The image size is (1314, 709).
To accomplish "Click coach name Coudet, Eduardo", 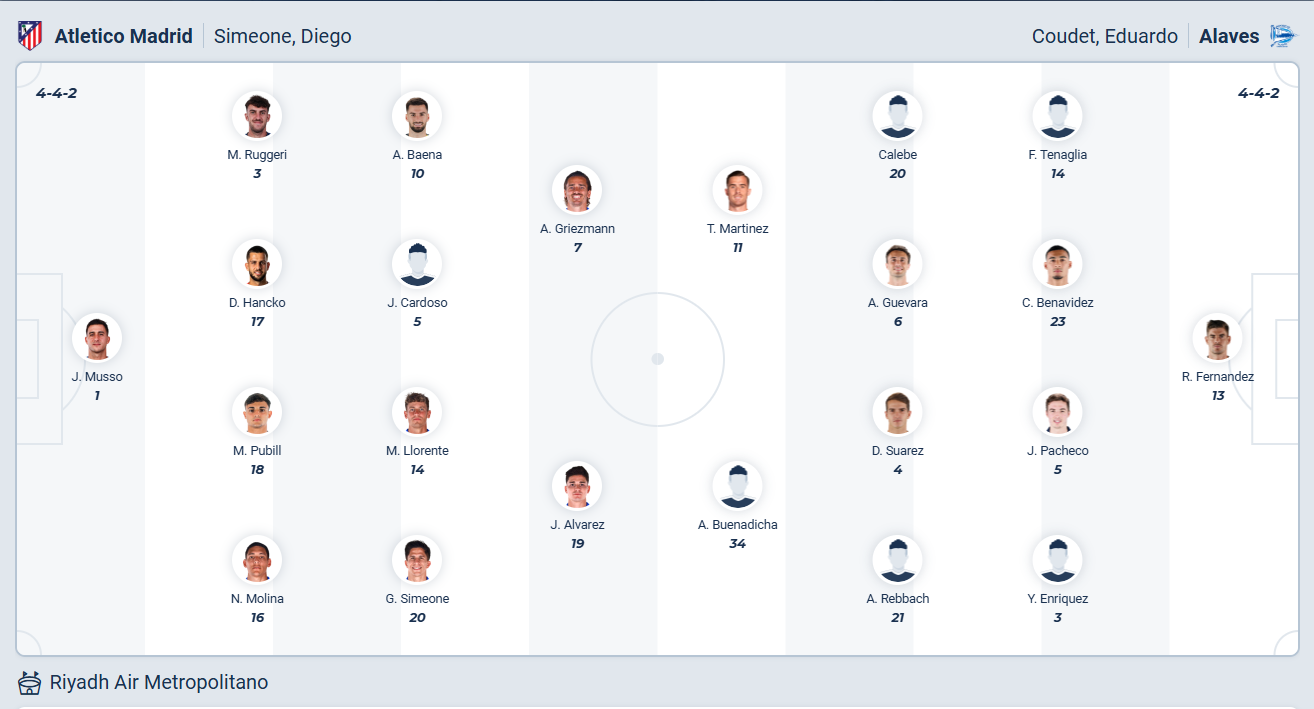I will coord(1104,36).
